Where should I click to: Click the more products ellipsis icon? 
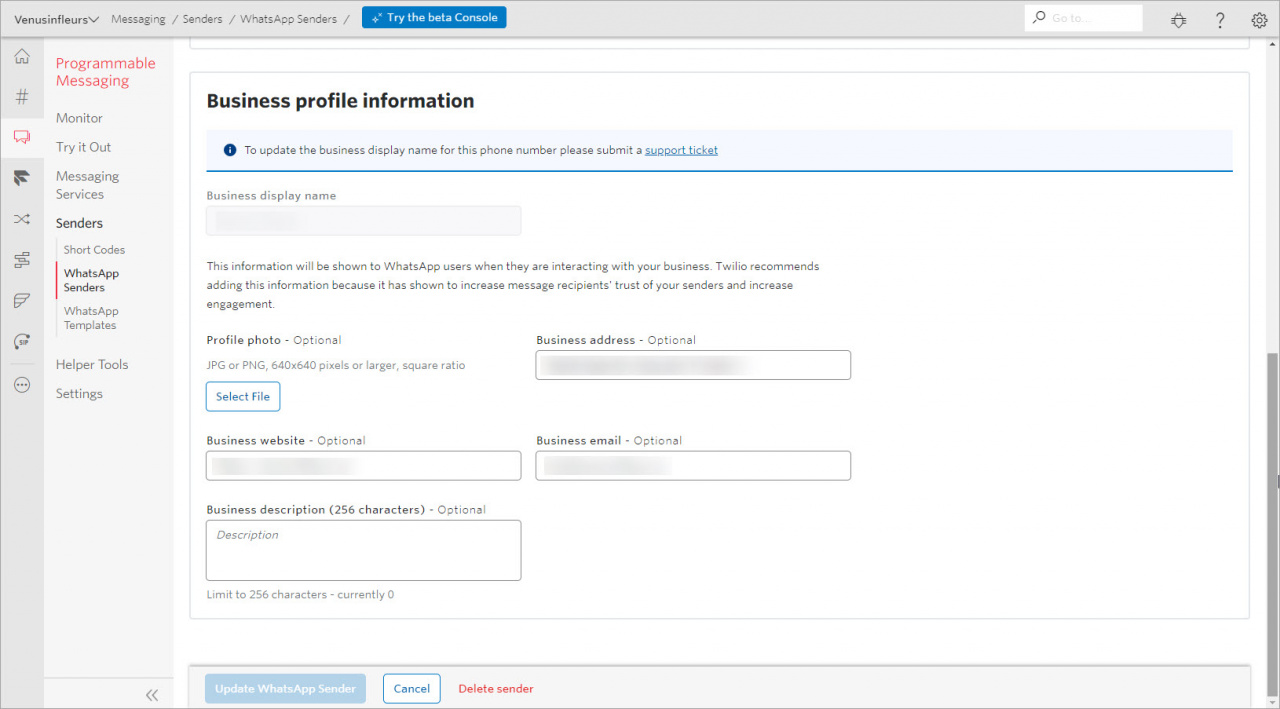click(x=21, y=385)
